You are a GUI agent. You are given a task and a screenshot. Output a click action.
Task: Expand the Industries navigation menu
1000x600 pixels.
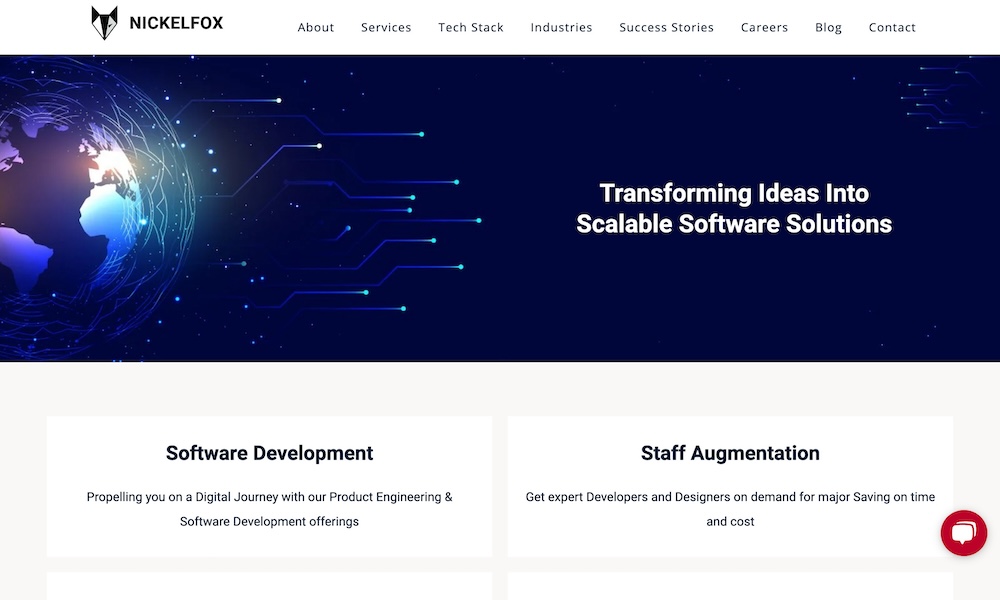click(561, 27)
